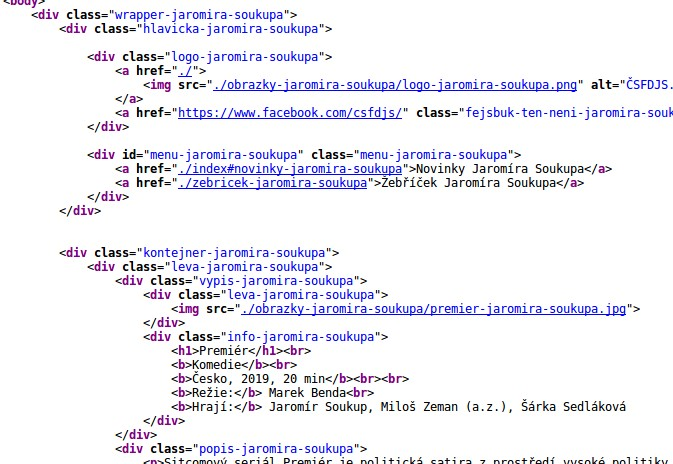The width and height of the screenshot is (673, 464).
Task: Click the cast name "Miloš Zeman (a.z.)"
Action: point(445,407)
